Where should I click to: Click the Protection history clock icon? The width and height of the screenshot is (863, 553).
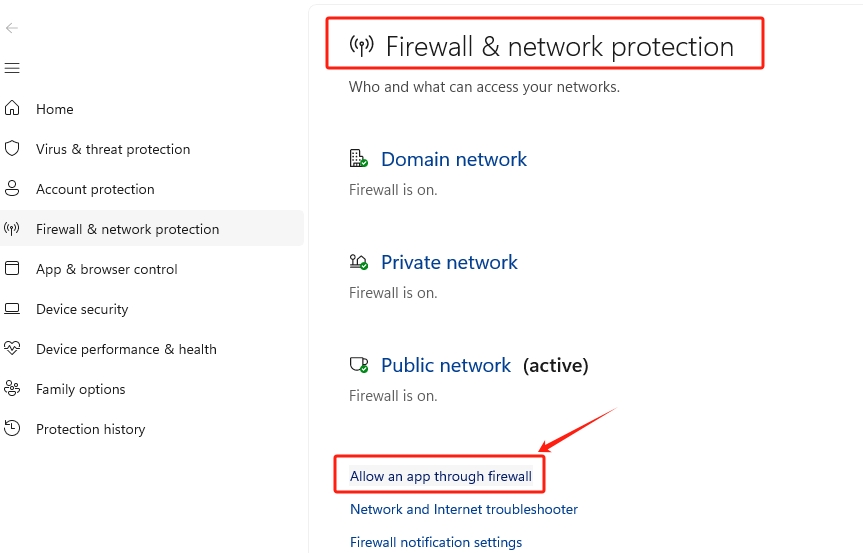pos(12,428)
